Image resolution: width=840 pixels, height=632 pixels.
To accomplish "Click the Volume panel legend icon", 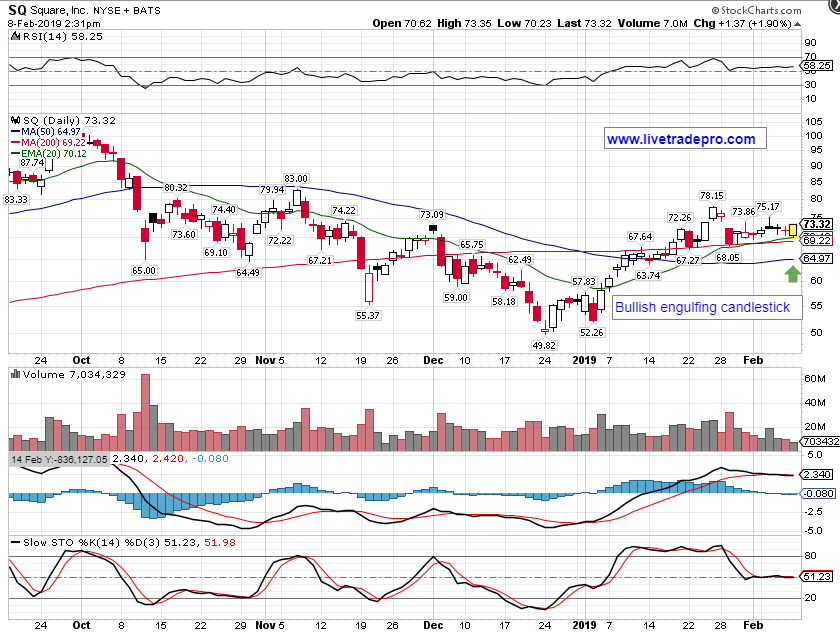I will [15, 374].
